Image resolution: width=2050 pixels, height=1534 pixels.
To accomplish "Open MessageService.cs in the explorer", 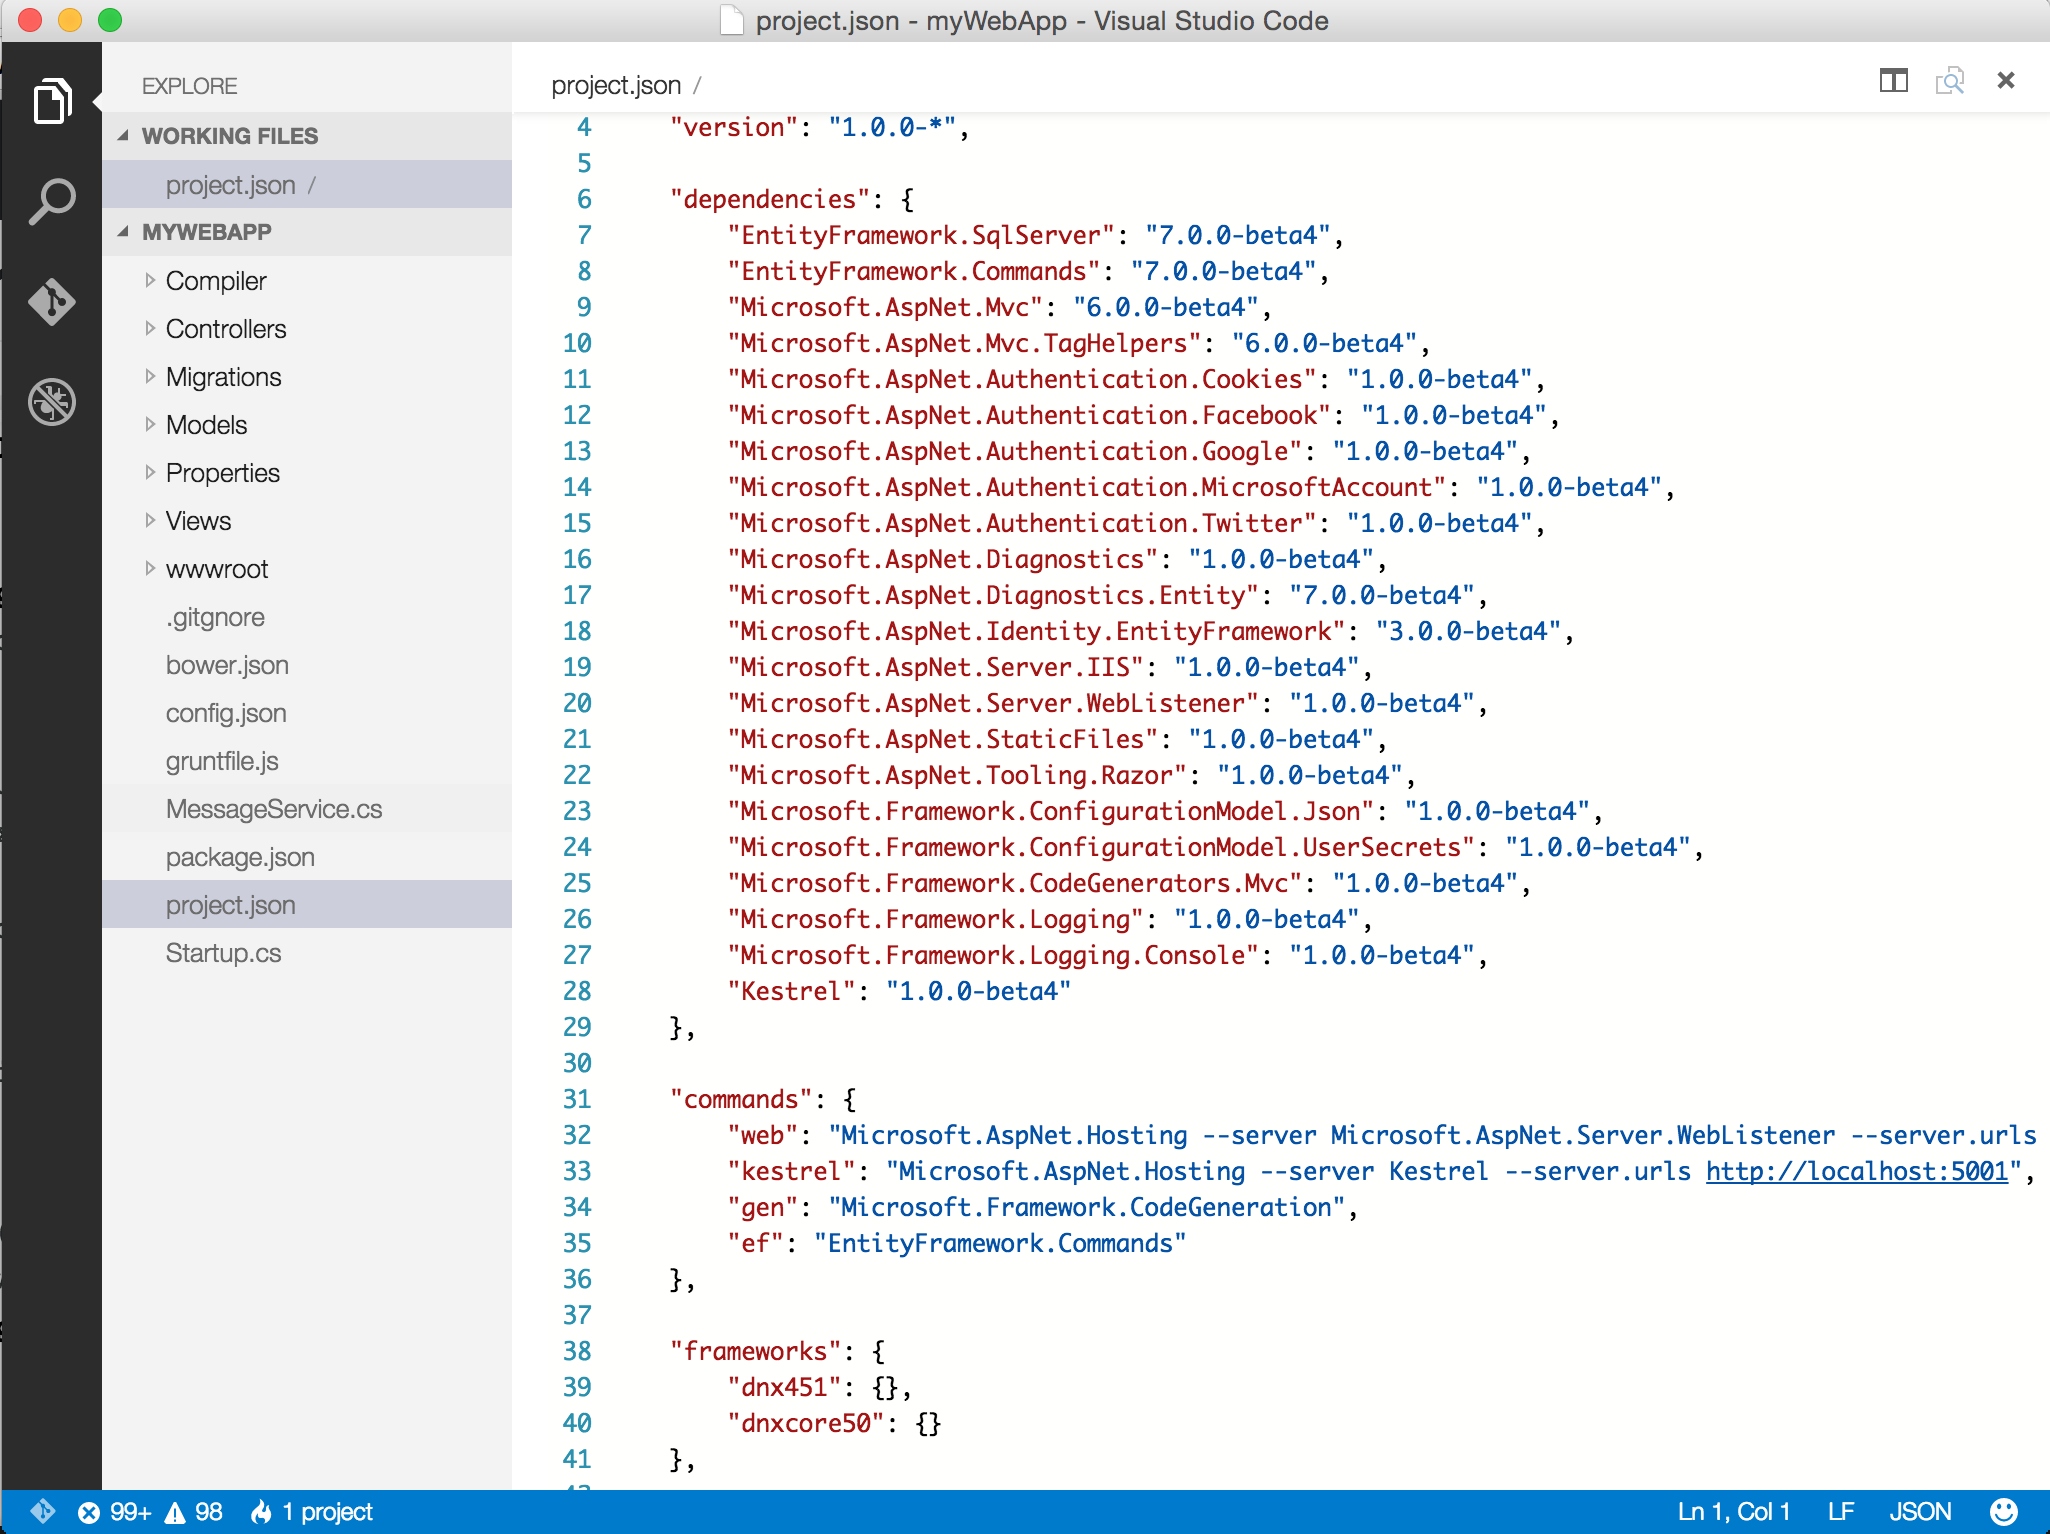I will (307, 809).
